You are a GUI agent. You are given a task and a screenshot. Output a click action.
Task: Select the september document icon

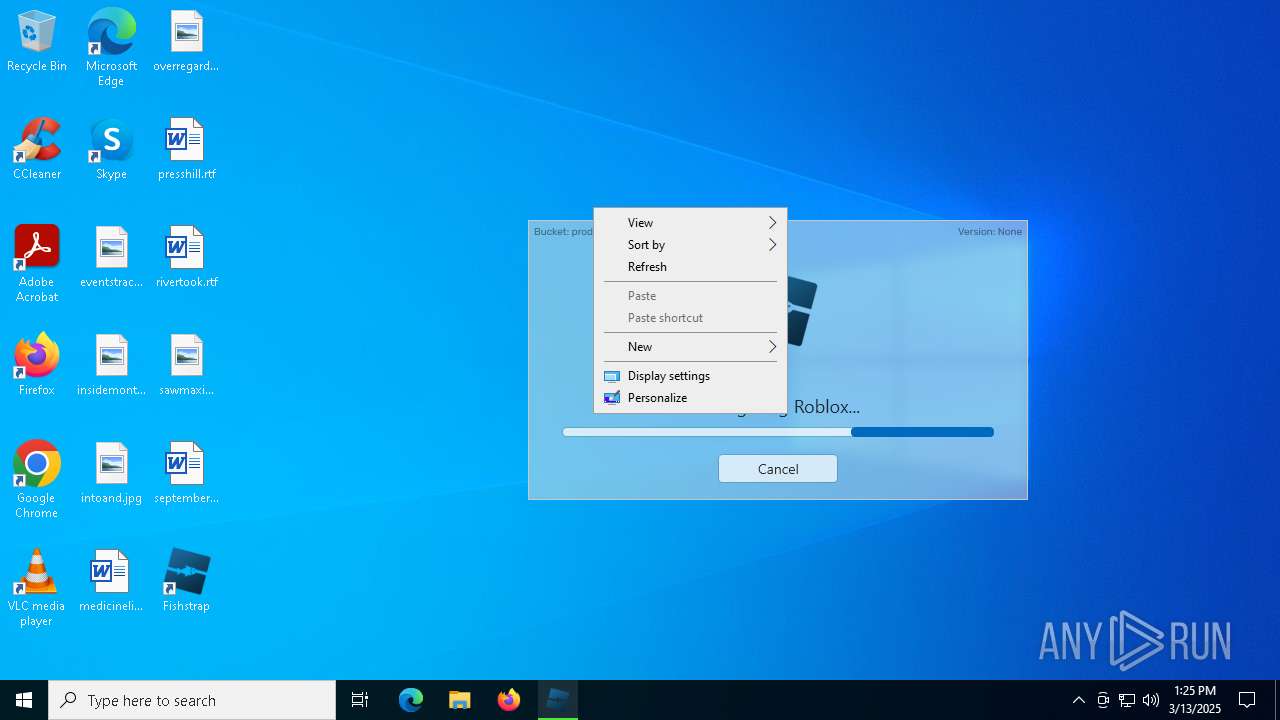pyautogui.click(x=186, y=474)
